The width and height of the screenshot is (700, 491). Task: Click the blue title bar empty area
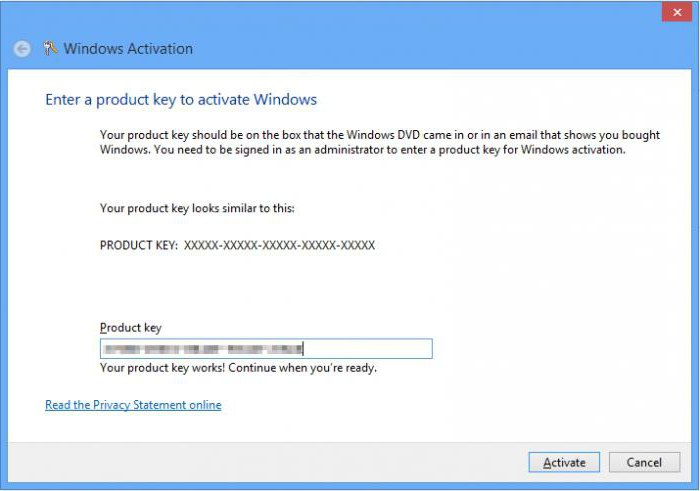point(424,49)
